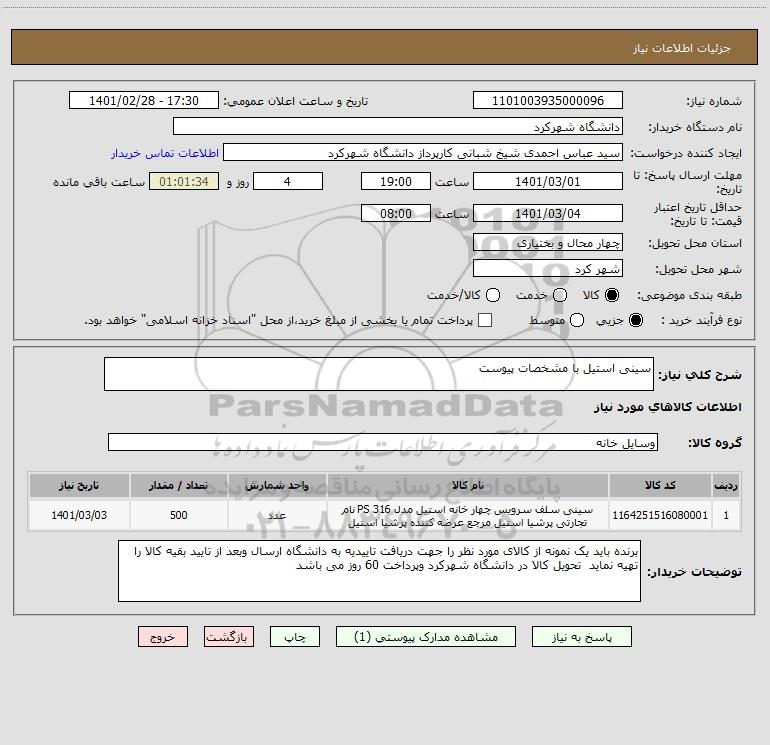Screen dimensions: 770x745
Task: Click the نام دستگاه خریدار label
Action: 695,127
